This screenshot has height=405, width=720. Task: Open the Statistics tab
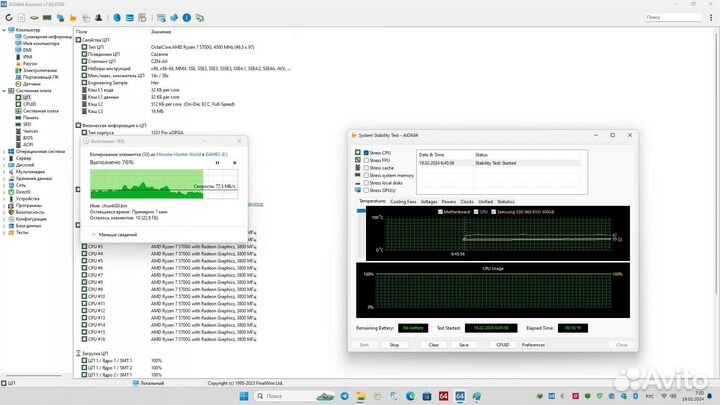(x=506, y=201)
